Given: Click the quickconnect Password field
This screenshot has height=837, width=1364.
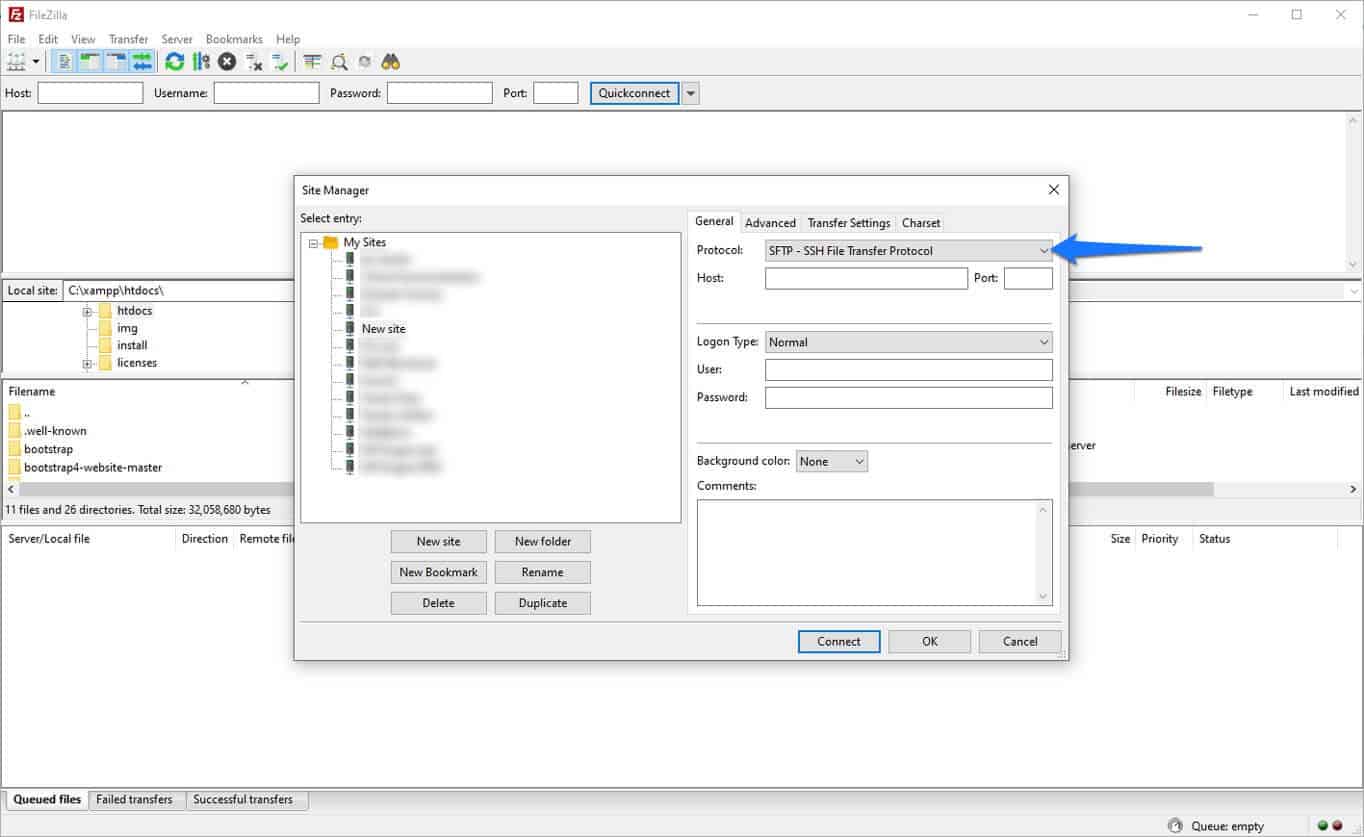Looking at the screenshot, I should click(439, 93).
